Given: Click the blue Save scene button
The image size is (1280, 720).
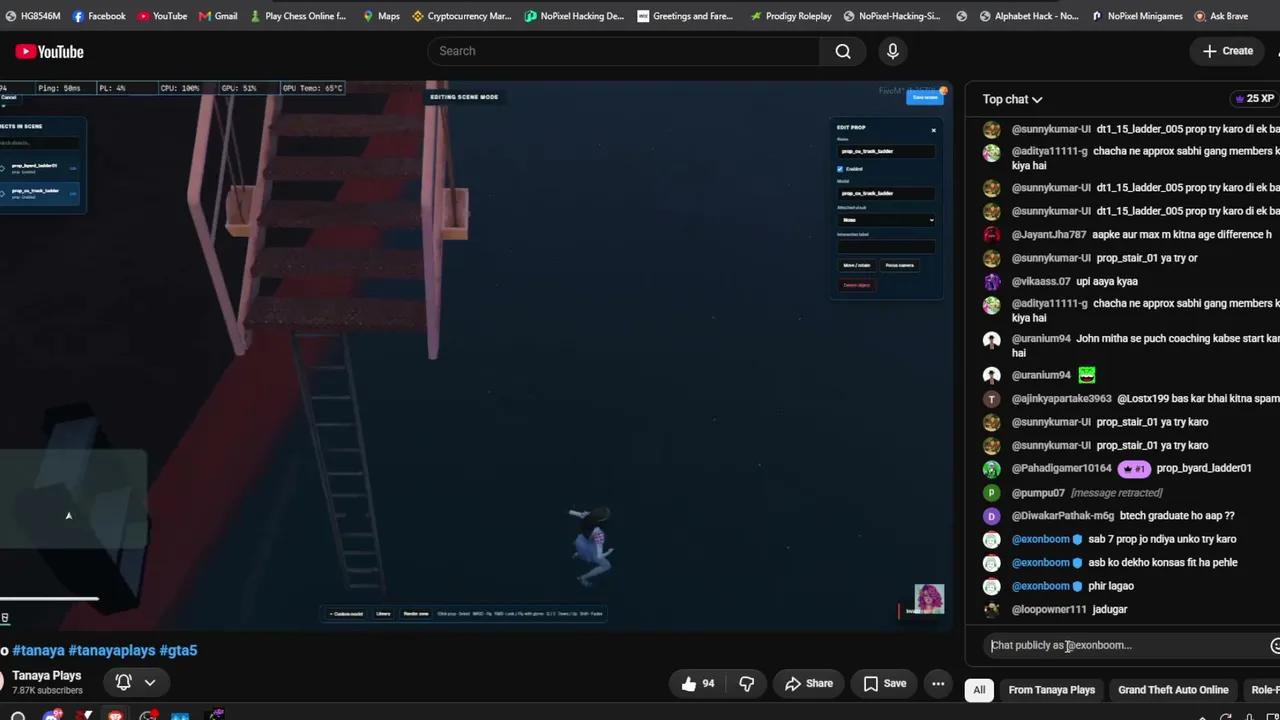Looking at the screenshot, I should point(925,97).
